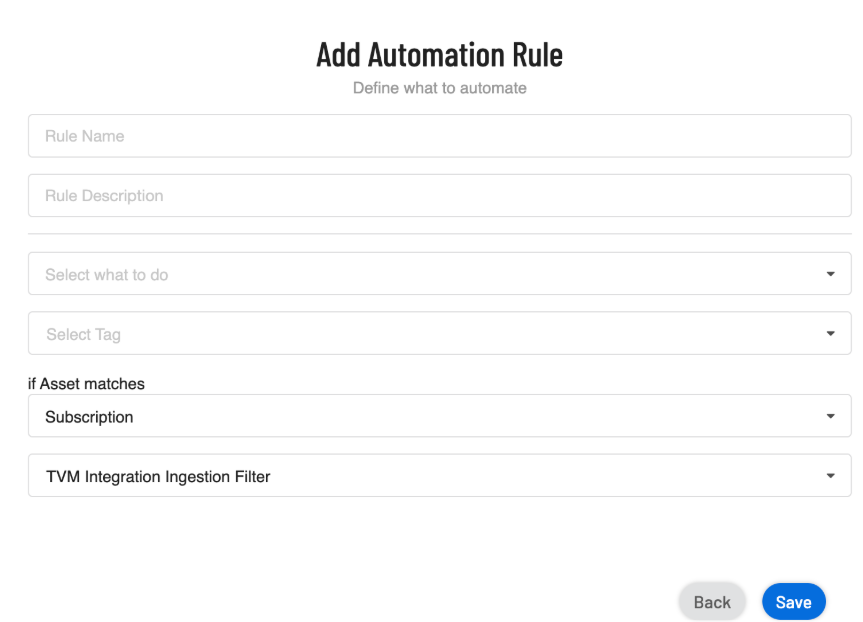Click the "Add Automation Rule" heading
Screen dimensions: 863x622
point(439,54)
